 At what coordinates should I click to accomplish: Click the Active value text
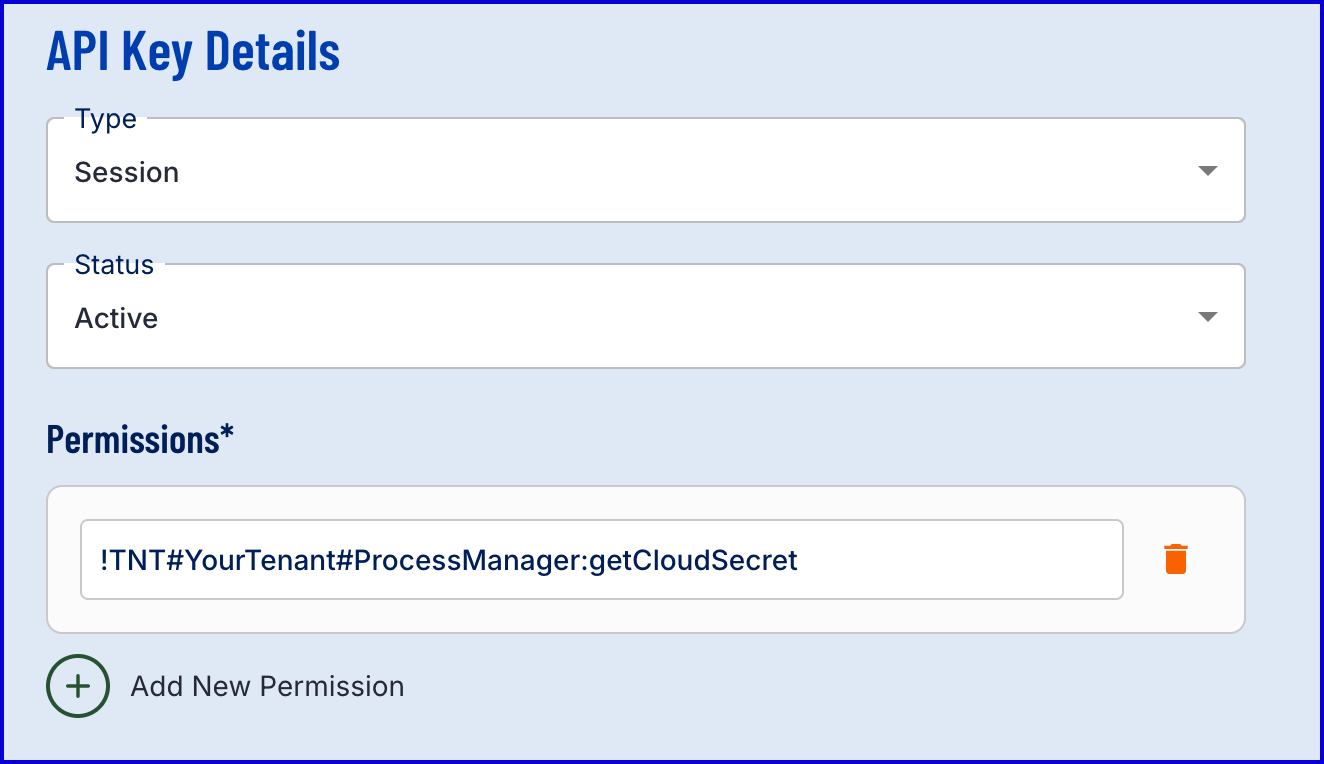[116, 318]
